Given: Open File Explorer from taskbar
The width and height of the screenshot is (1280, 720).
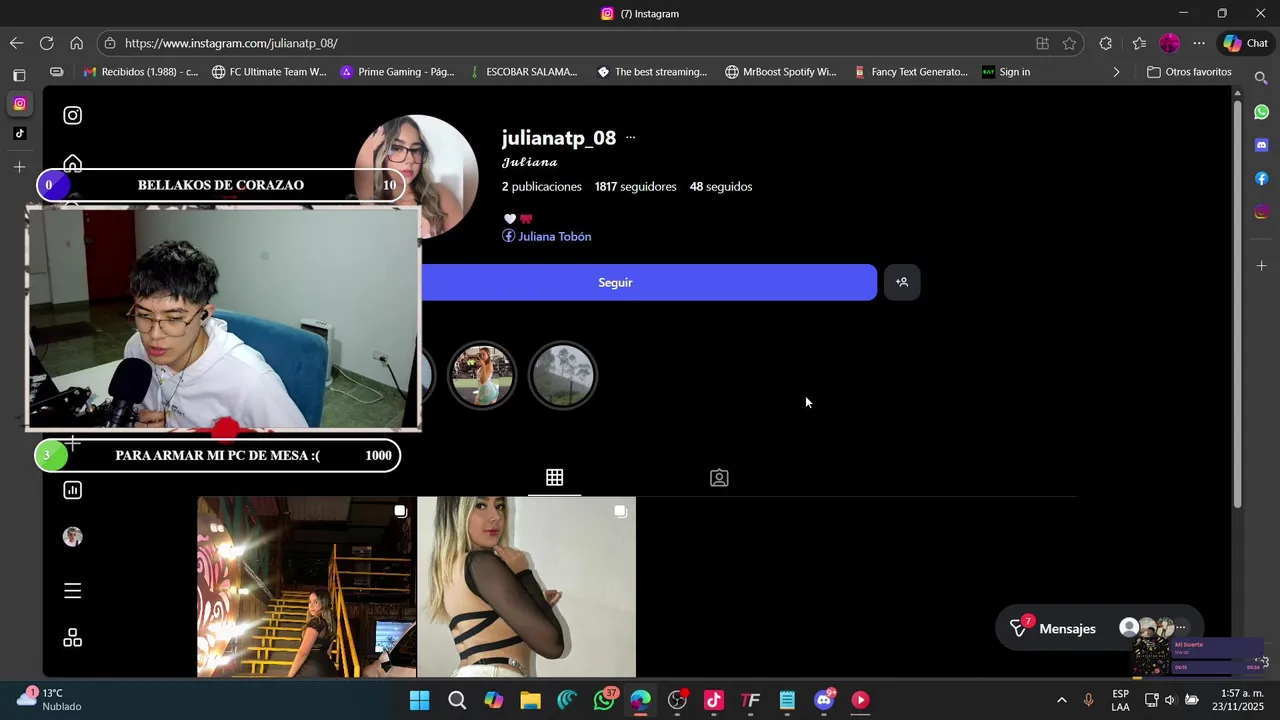Looking at the screenshot, I should [x=530, y=700].
